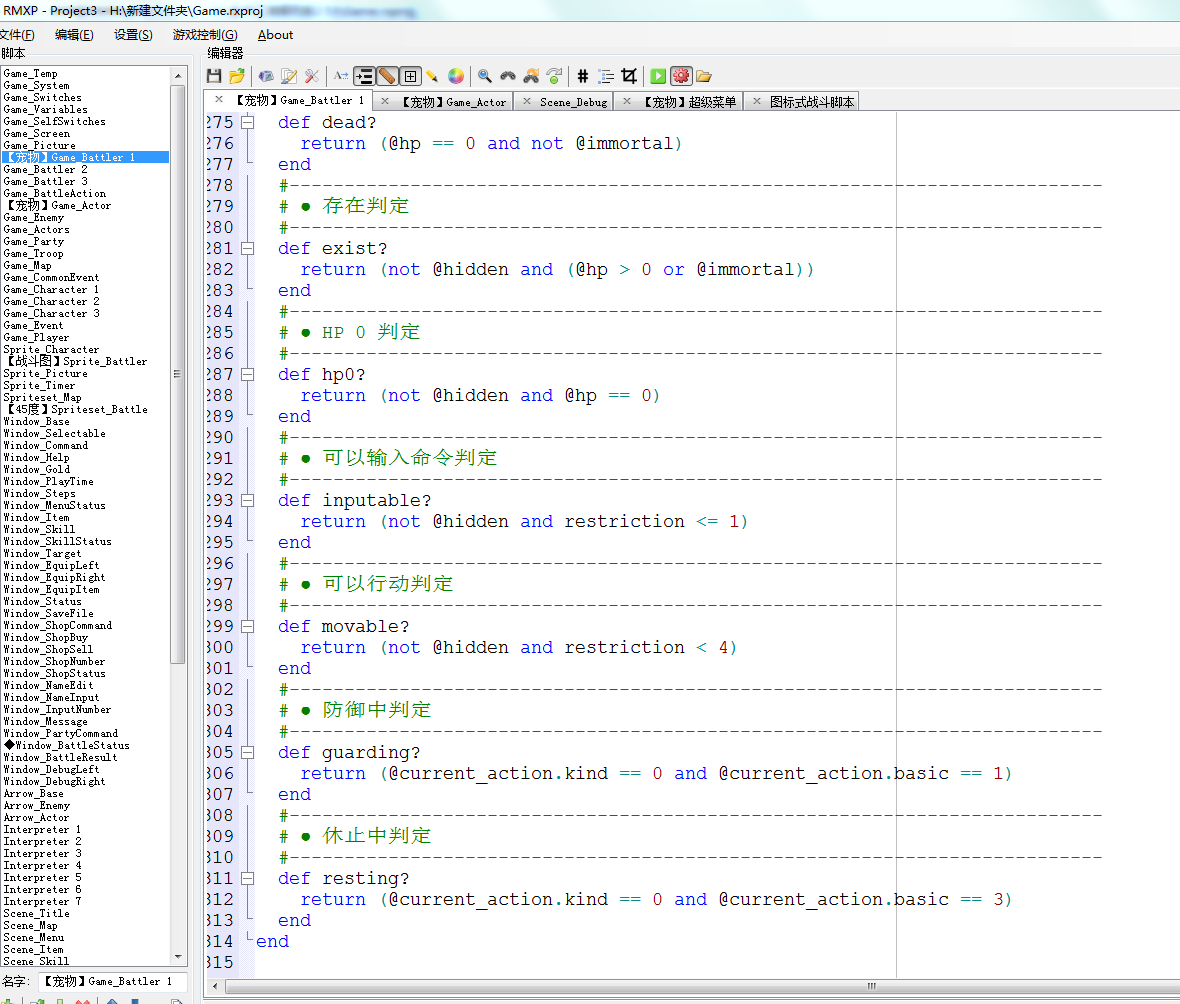Toggle the ruler toolbar button
This screenshot has height=1004, width=1180.
(x=387, y=76)
